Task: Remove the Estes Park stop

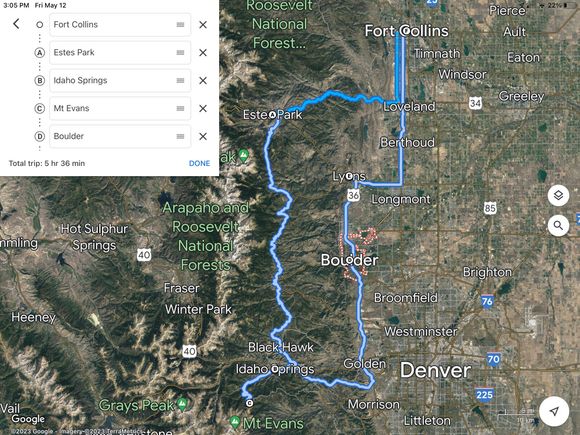Action: (203, 53)
